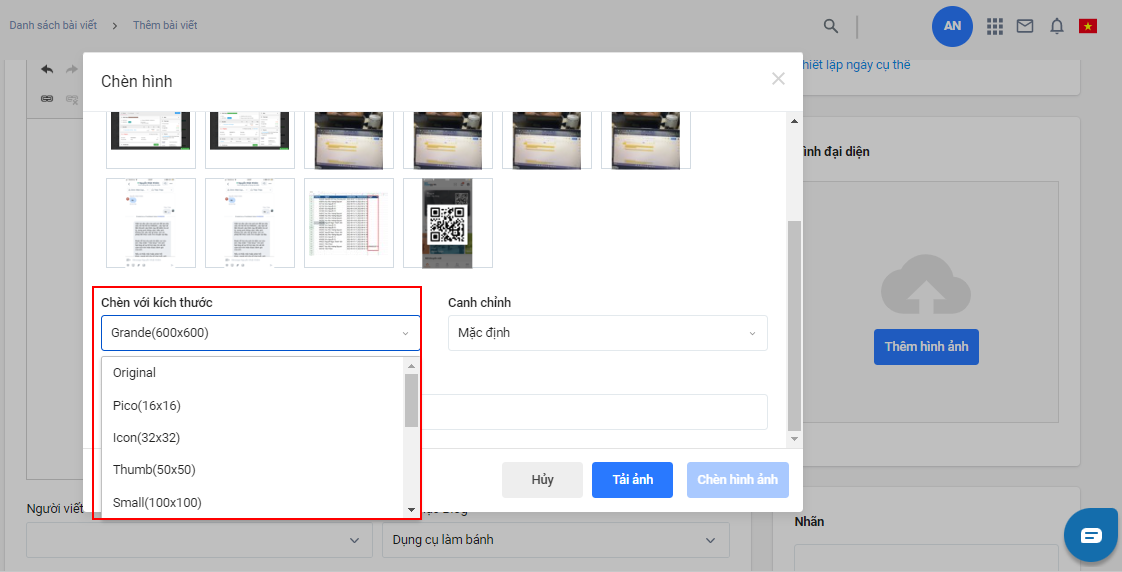Click the Thêm bài viết breadcrumb
Image resolution: width=1122 pixels, height=572 pixels.
coord(165,25)
